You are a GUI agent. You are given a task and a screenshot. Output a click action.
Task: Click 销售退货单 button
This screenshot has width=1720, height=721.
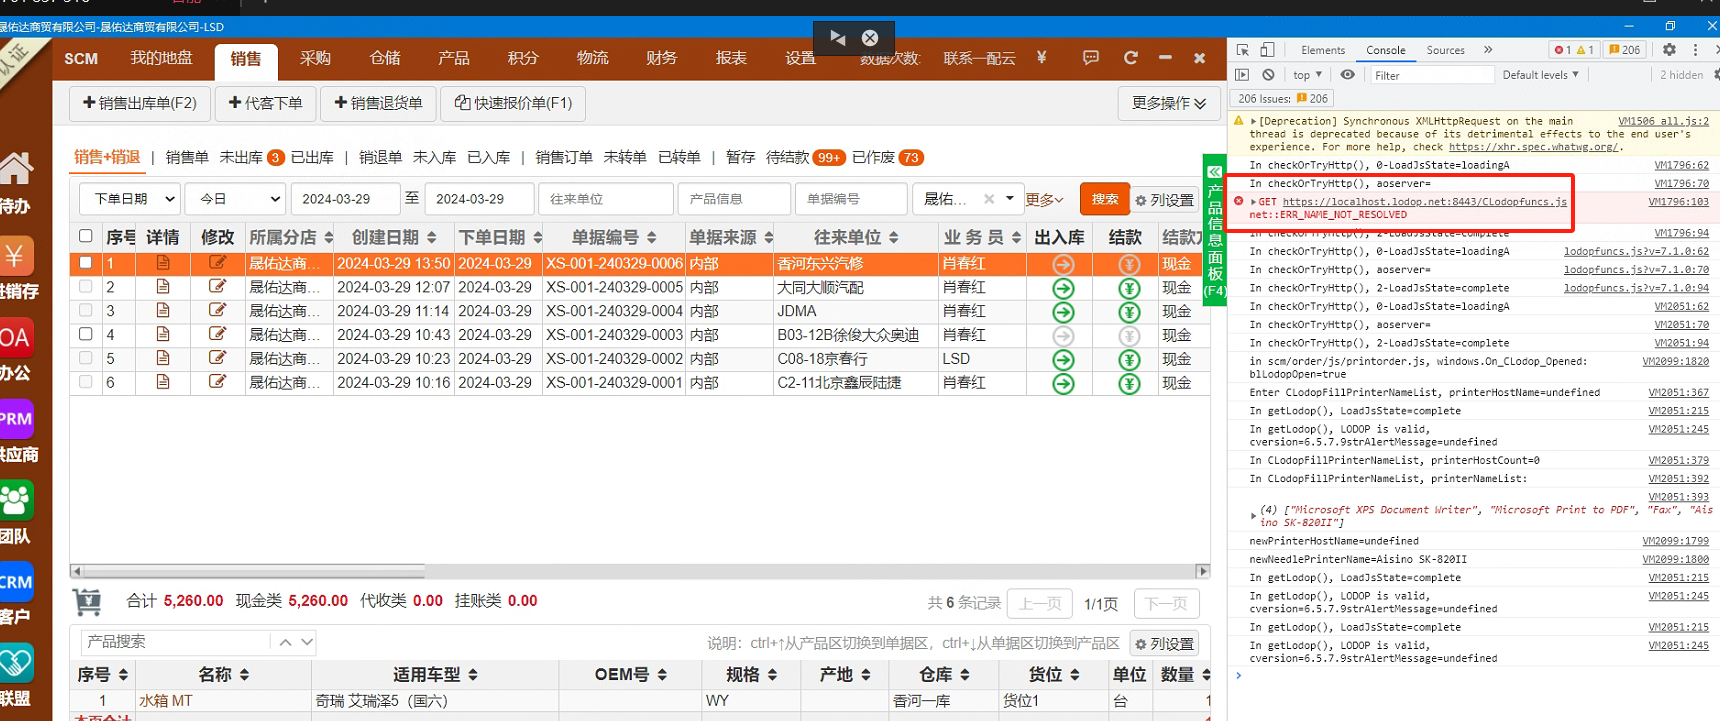[379, 103]
